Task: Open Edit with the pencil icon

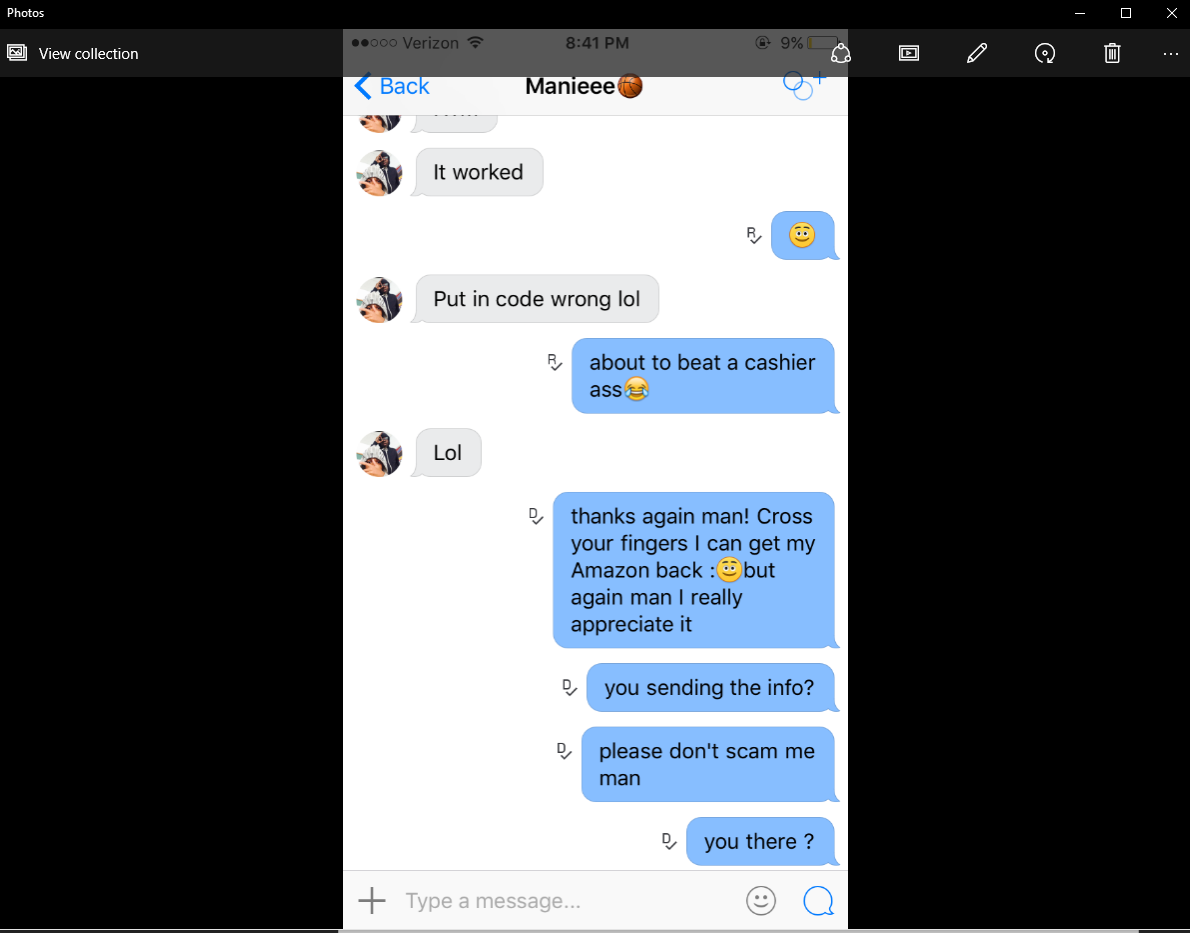Action: pyautogui.click(x=977, y=53)
